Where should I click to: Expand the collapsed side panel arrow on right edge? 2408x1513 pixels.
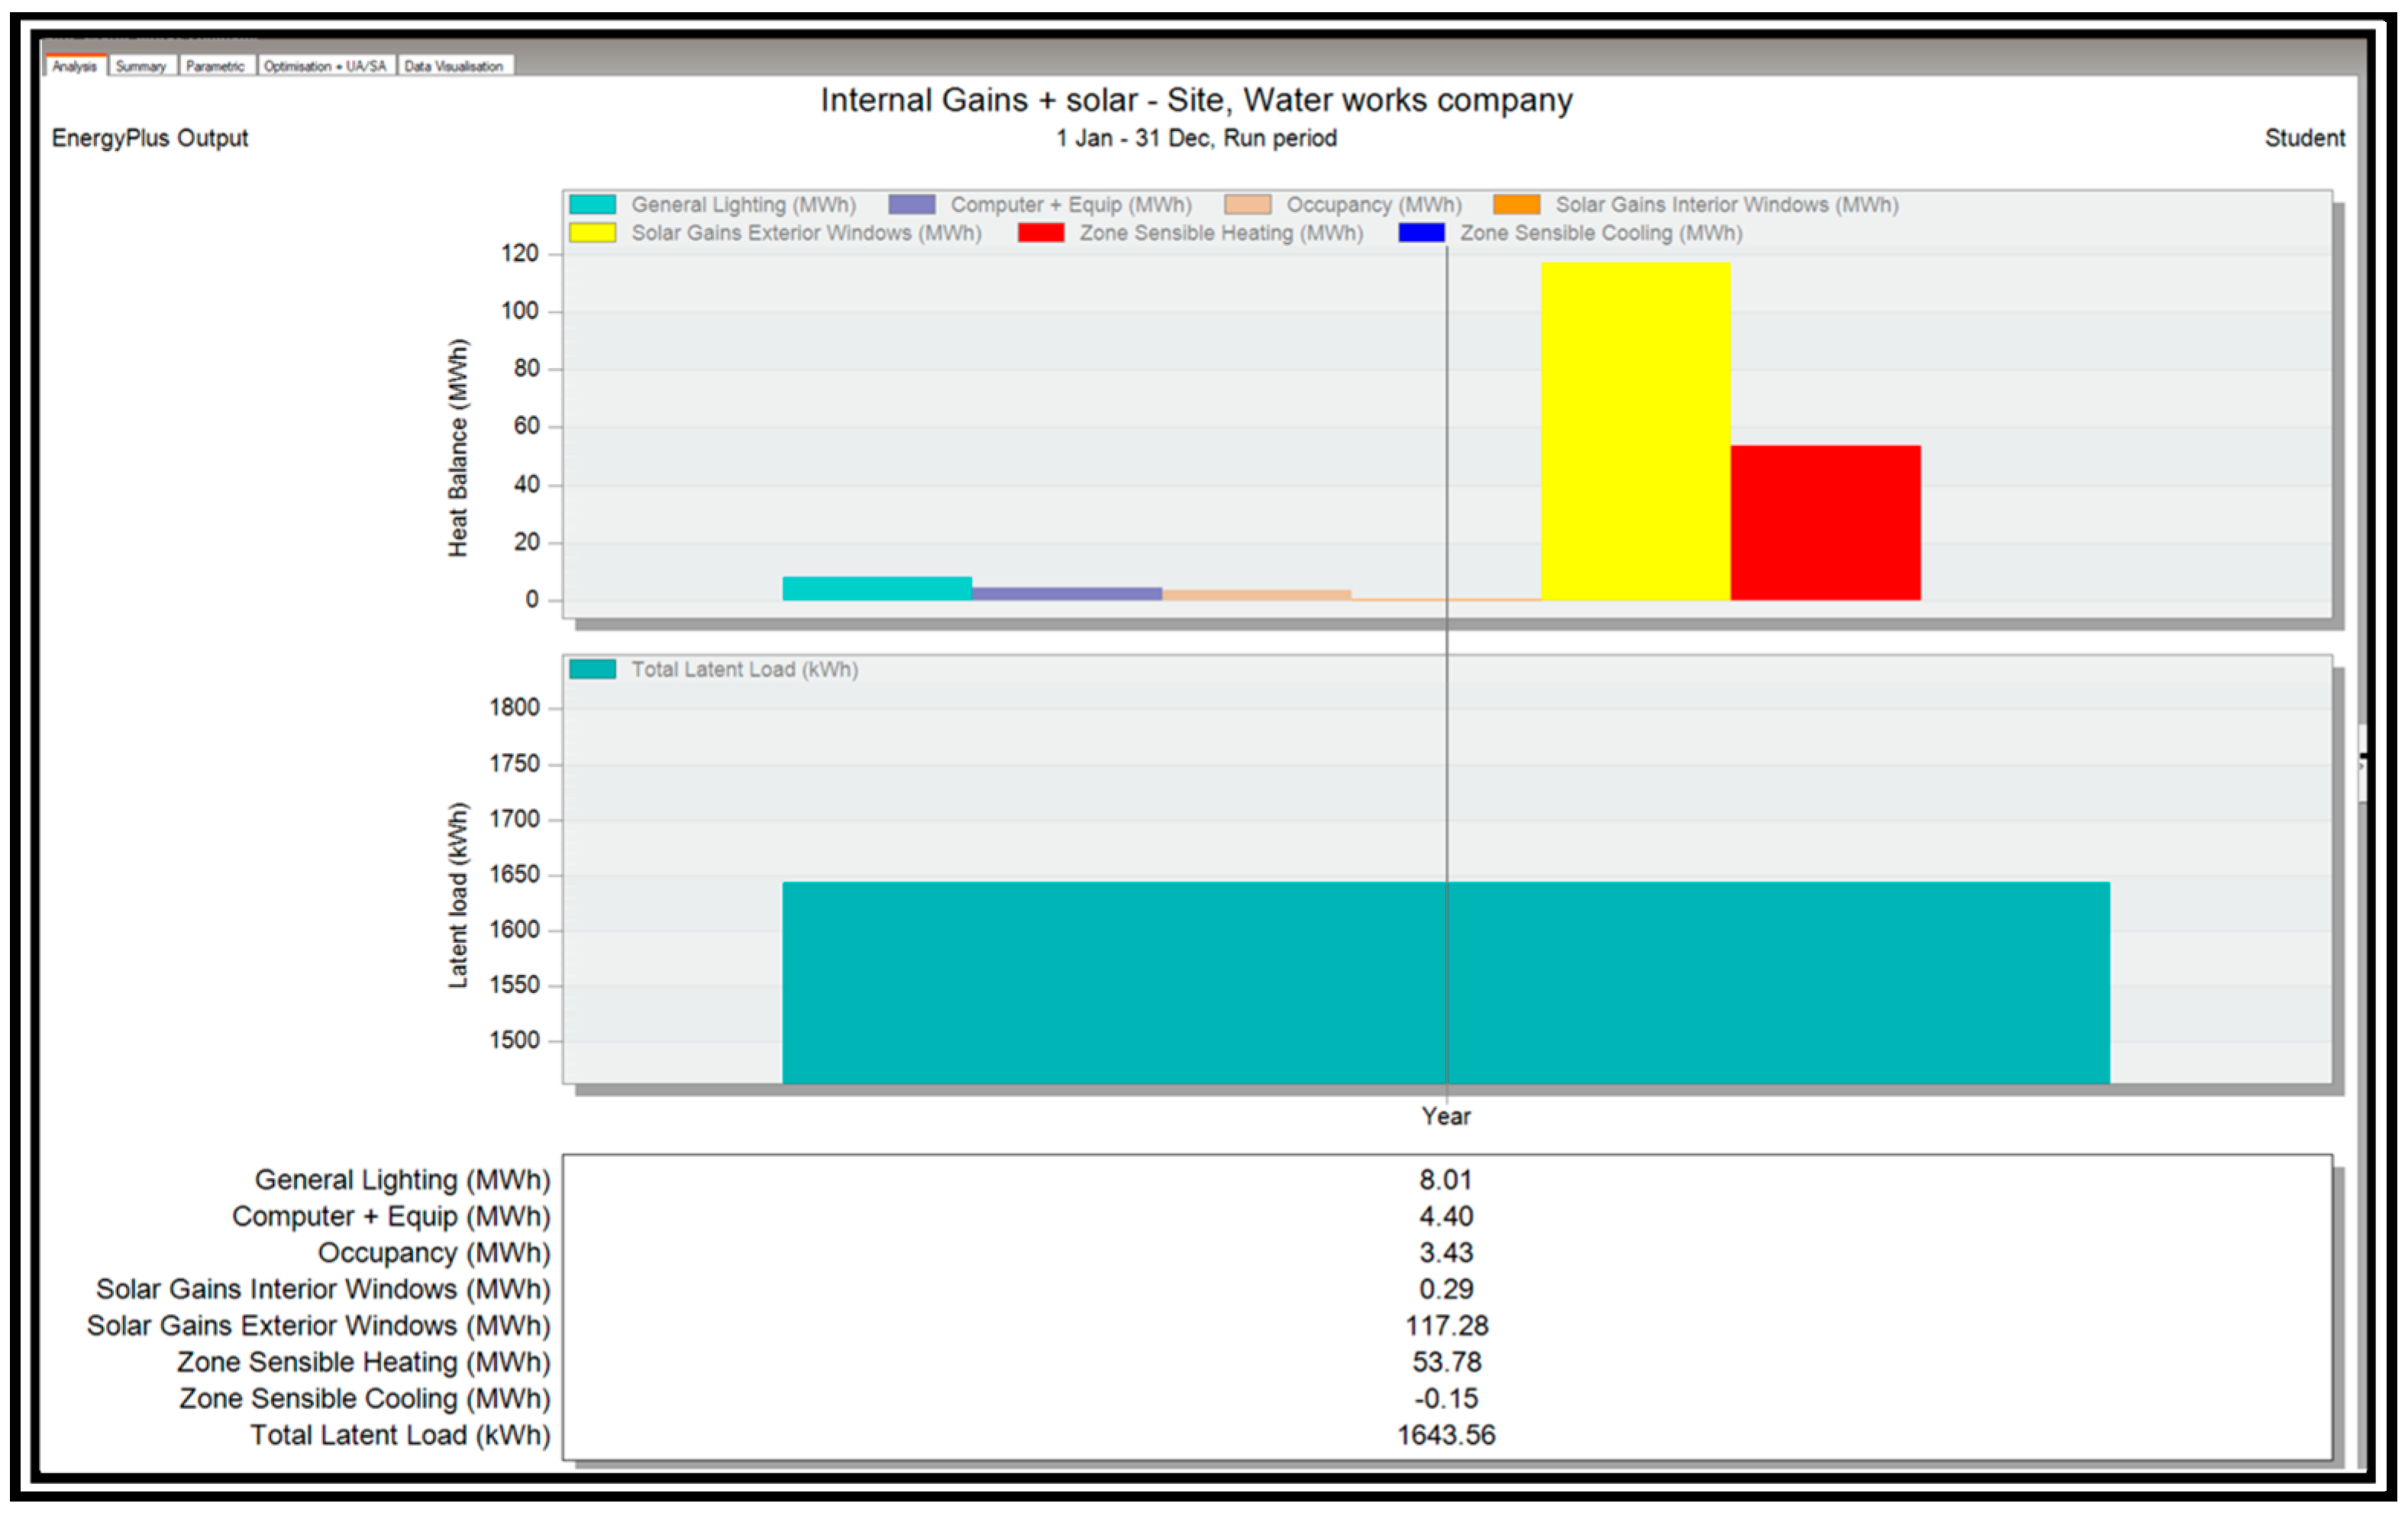pos(2361,764)
